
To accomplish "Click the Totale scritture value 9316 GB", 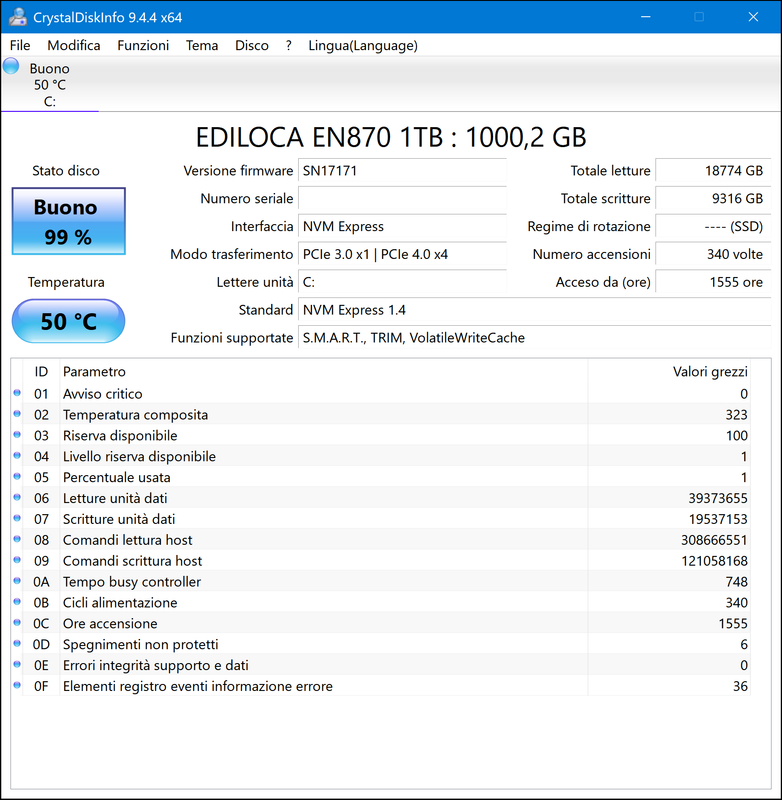I will click(x=713, y=198).
